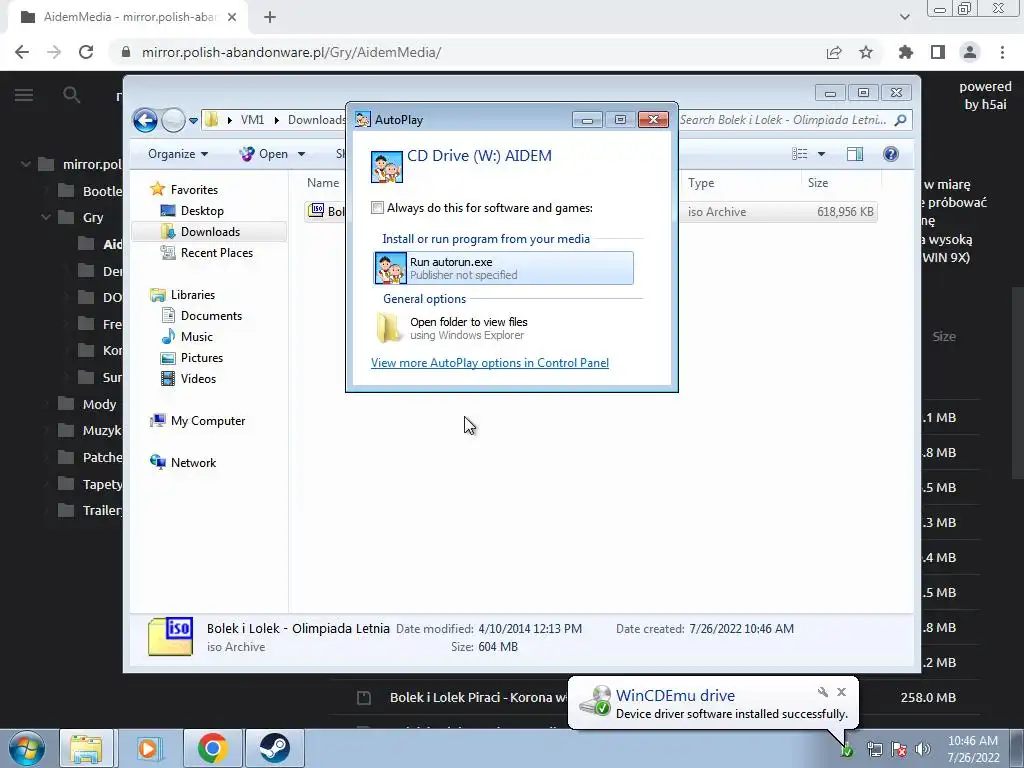Select the iso file icon in list

[x=317, y=210]
